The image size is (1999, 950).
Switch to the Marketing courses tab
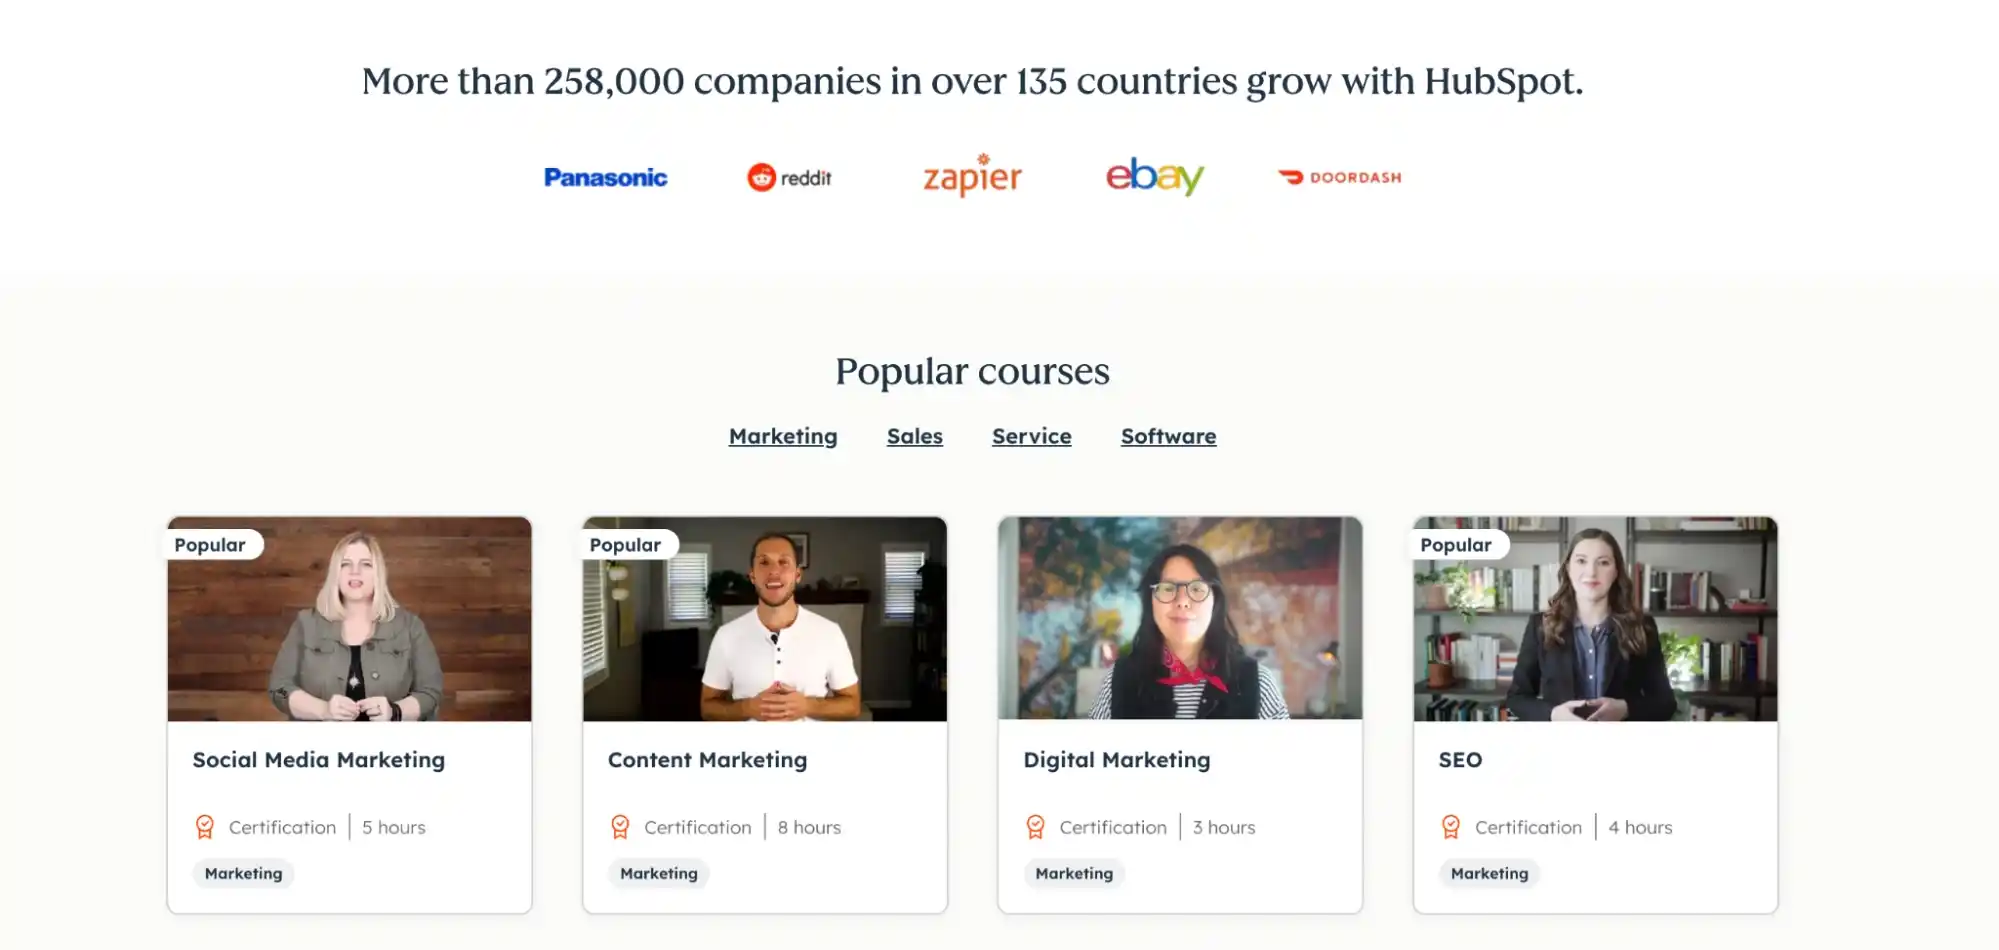click(783, 436)
